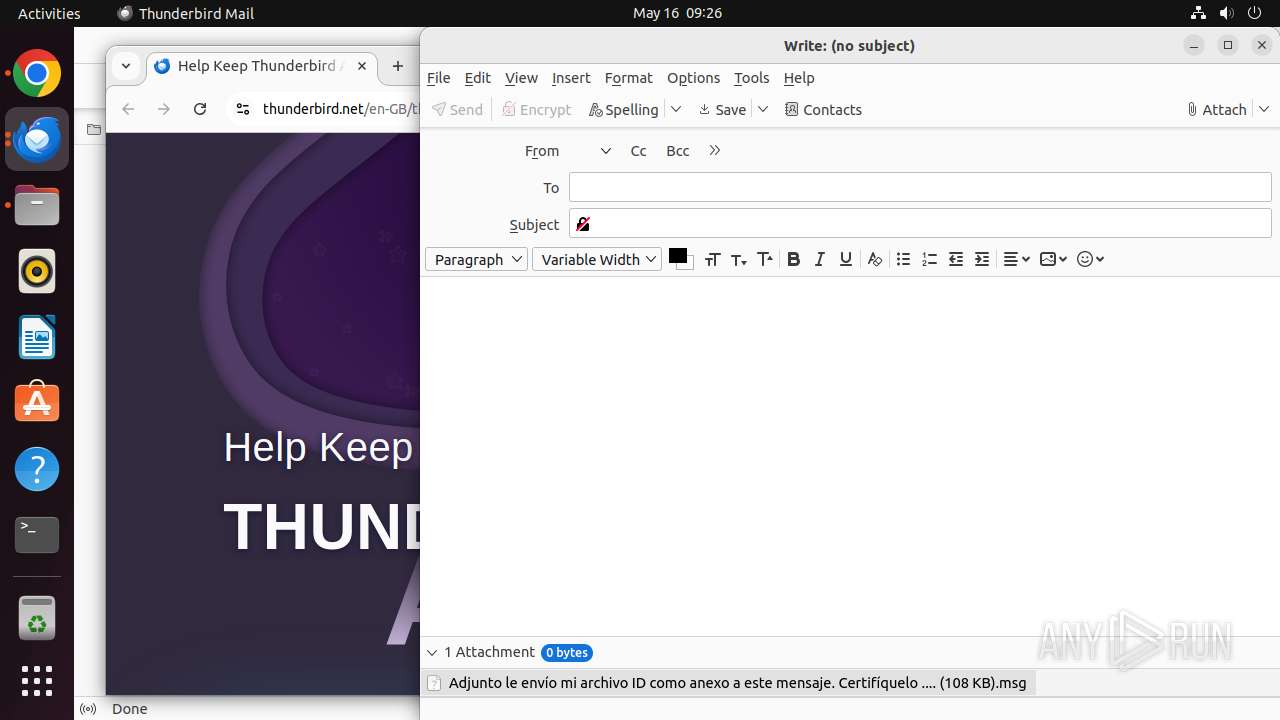Click the smaller font size icon

[739, 259]
